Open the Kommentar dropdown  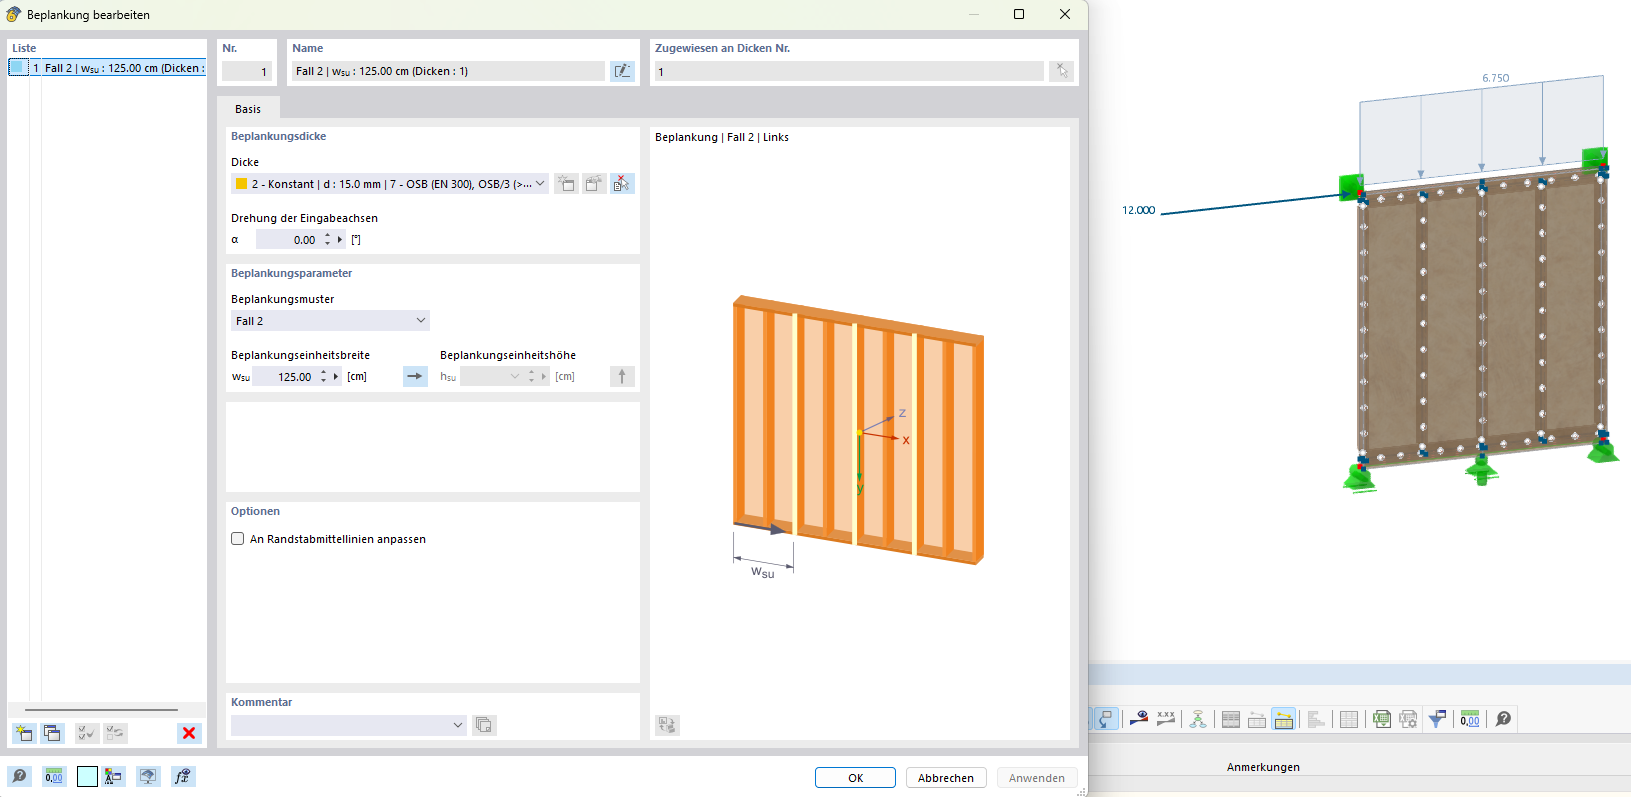click(458, 725)
